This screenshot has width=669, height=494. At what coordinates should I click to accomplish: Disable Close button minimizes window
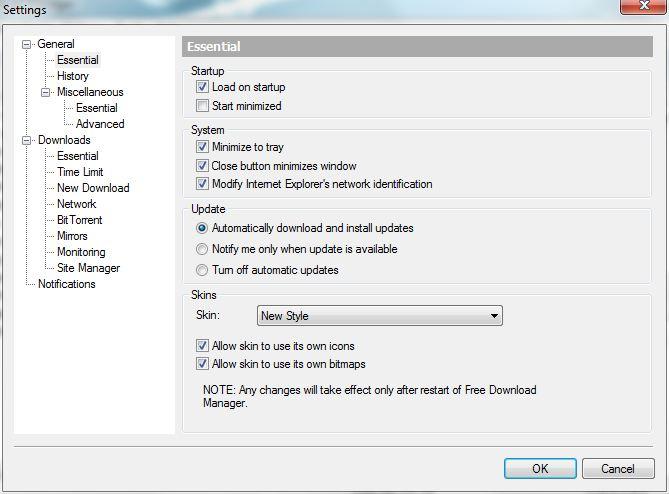click(x=202, y=166)
